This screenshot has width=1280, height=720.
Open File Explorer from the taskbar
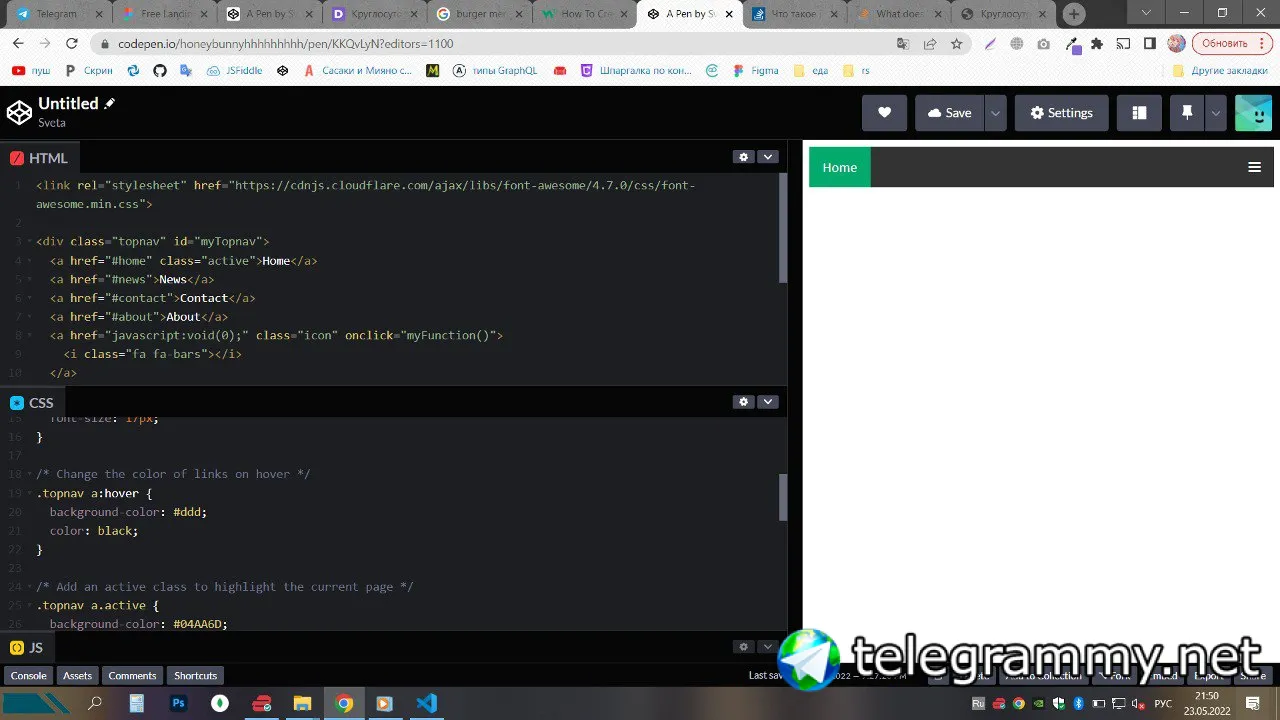(302, 704)
